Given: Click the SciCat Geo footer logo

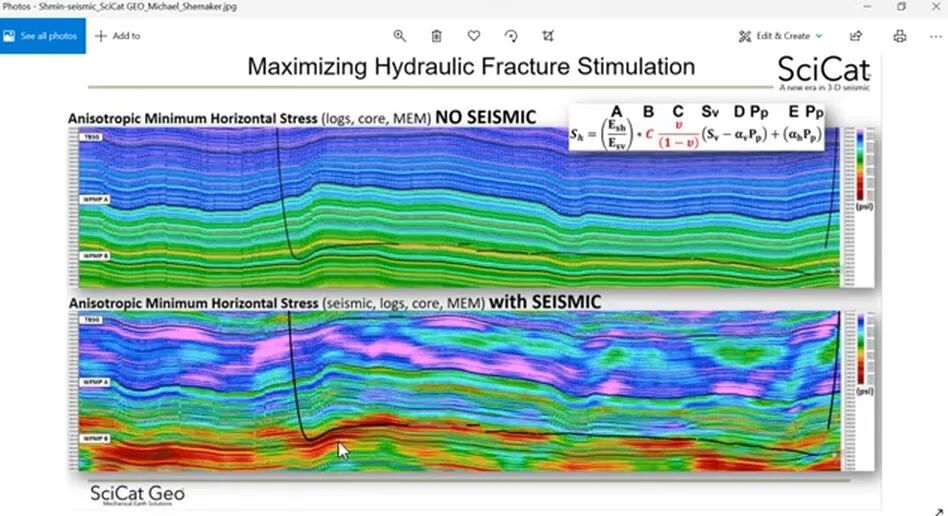Looking at the screenshot, I should (137, 495).
